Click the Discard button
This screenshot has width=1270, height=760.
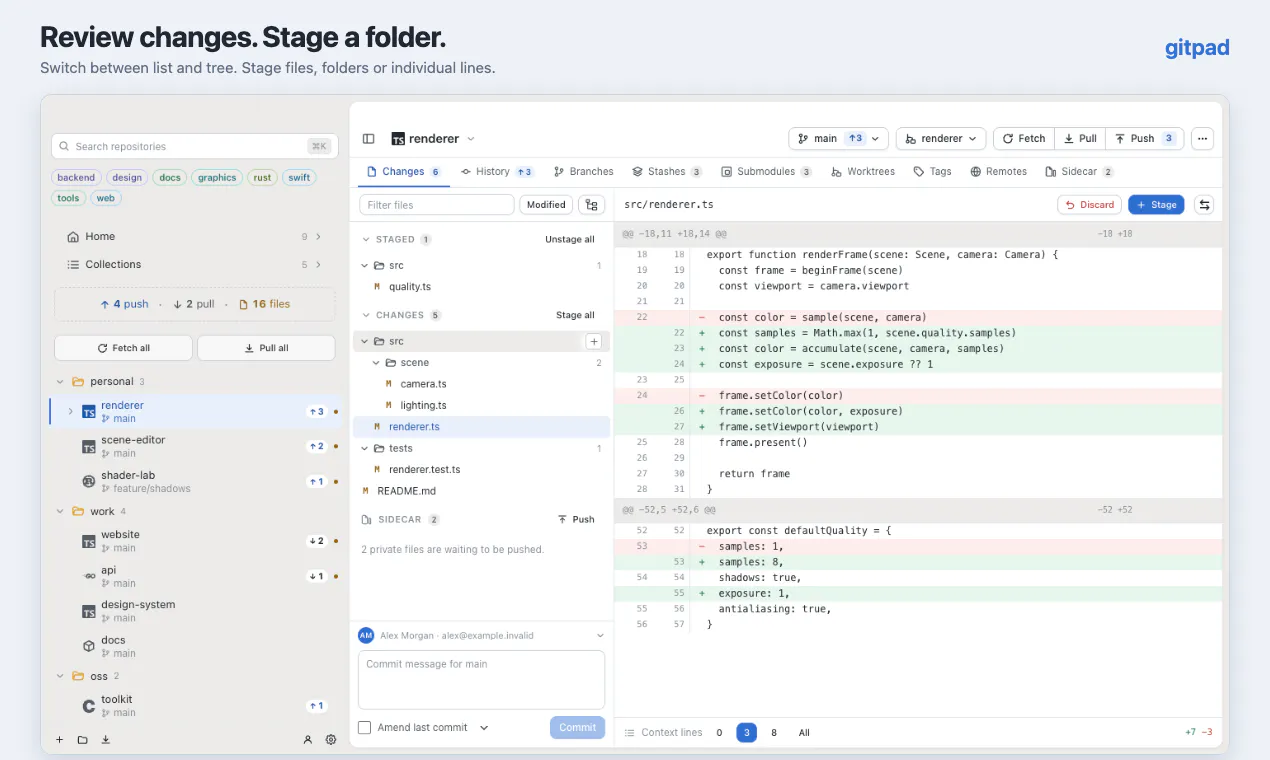1089,205
